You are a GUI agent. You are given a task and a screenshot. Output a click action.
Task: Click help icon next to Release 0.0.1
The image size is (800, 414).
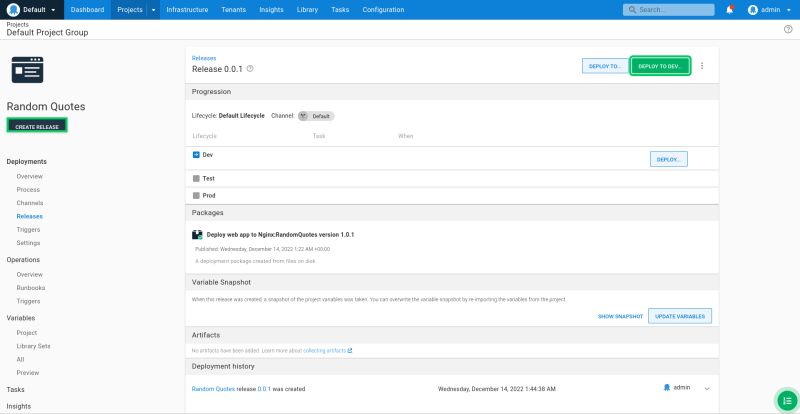click(x=250, y=68)
